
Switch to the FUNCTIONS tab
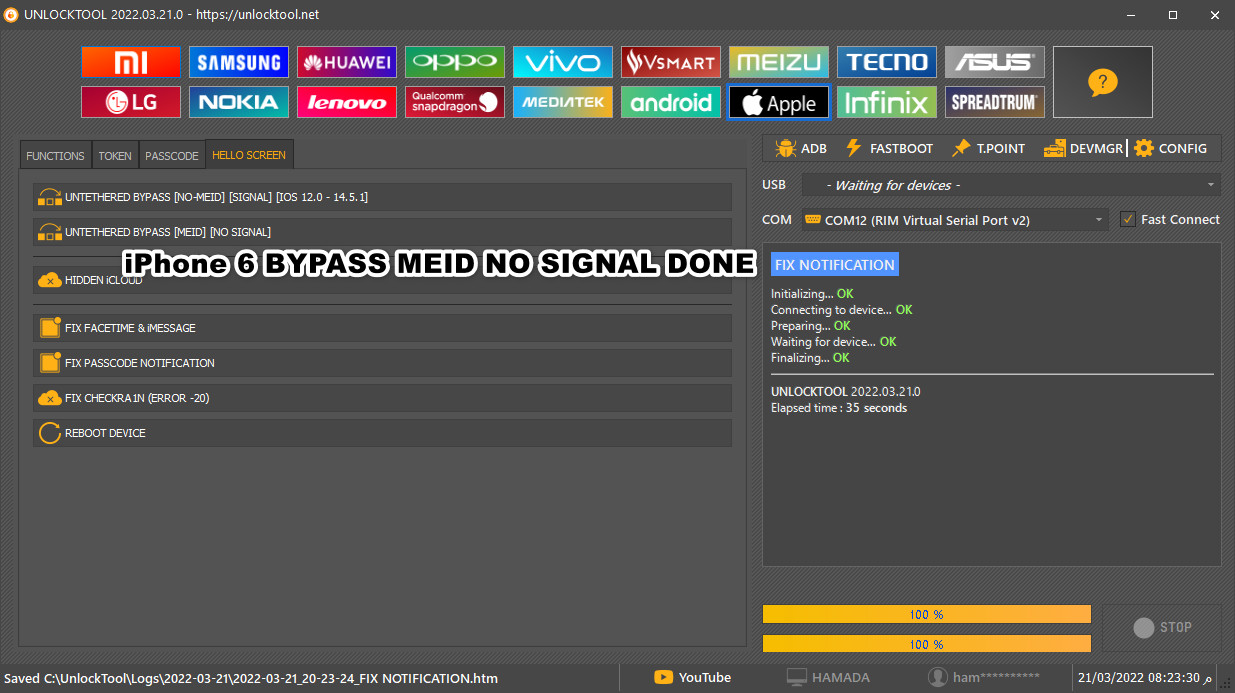55,156
